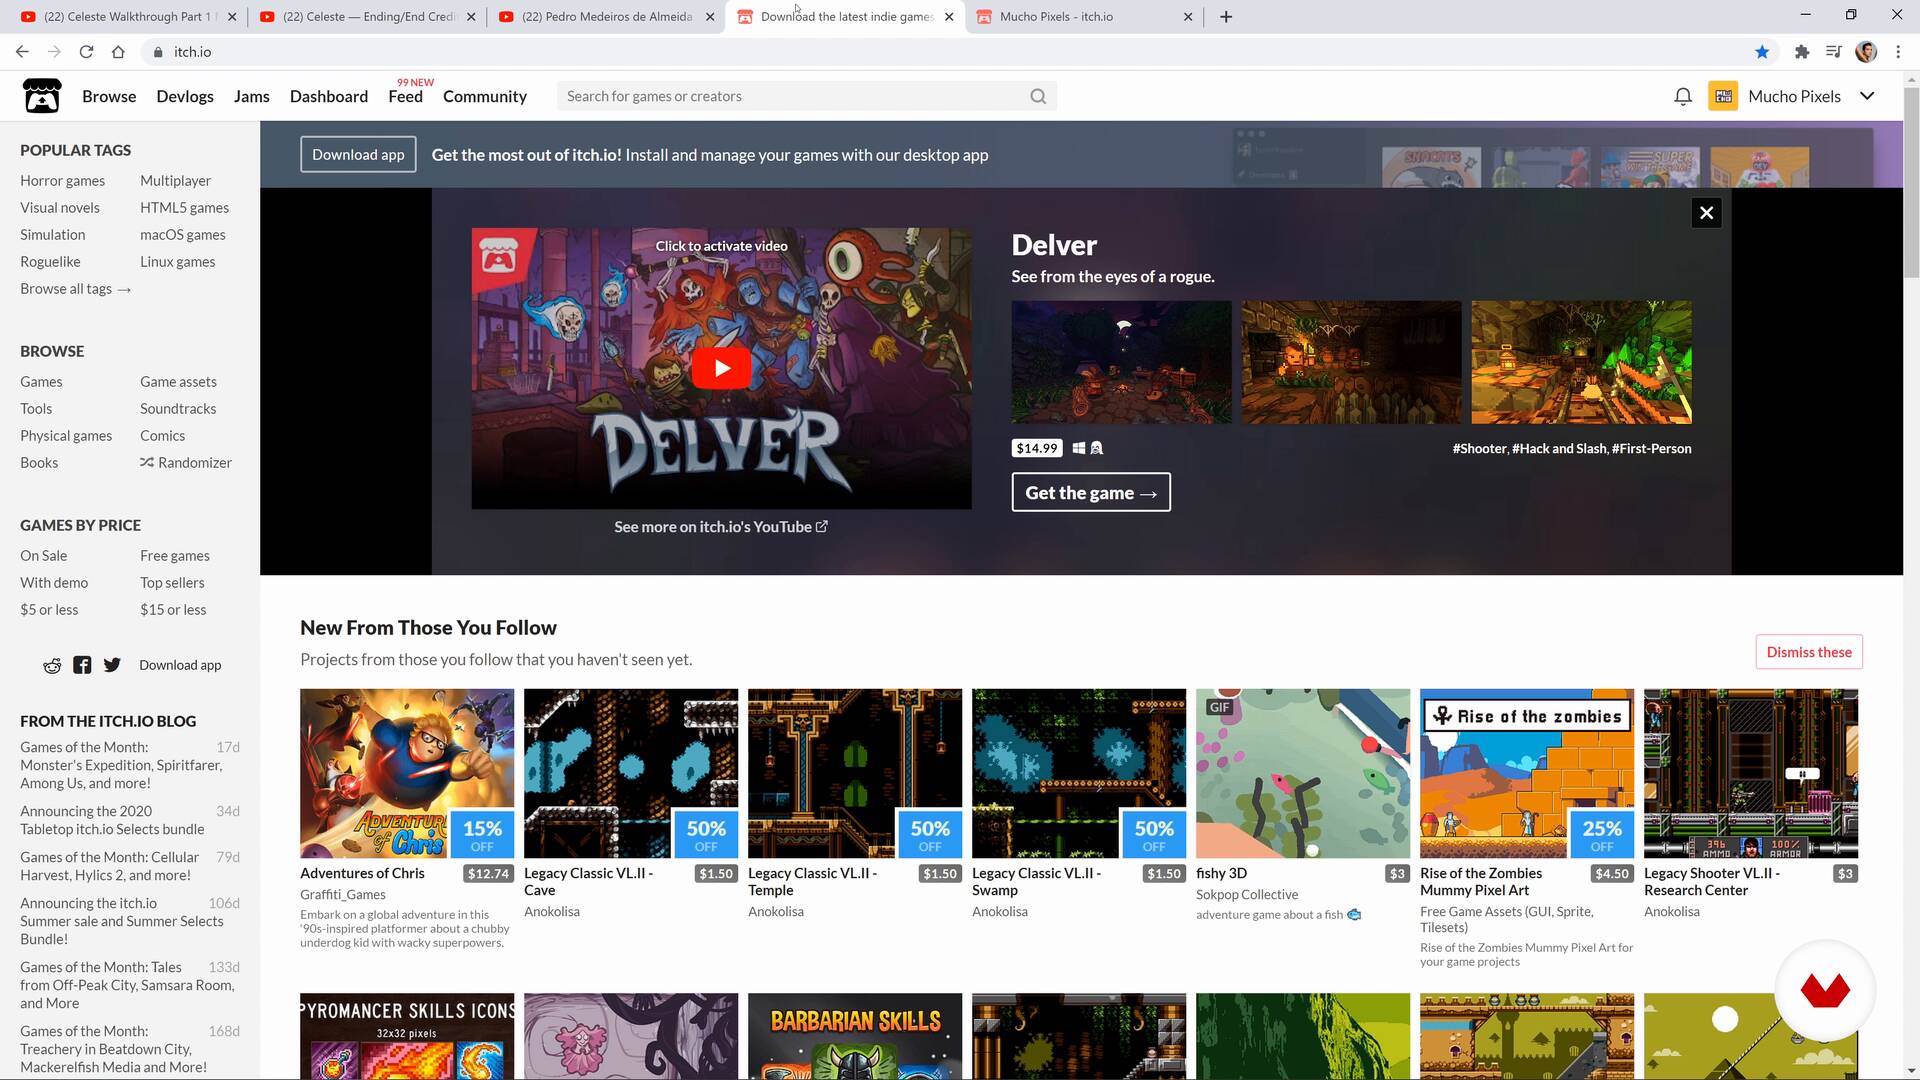Expand the Mucho Pixels account dropdown
The image size is (1920, 1080).
[1867, 96]
